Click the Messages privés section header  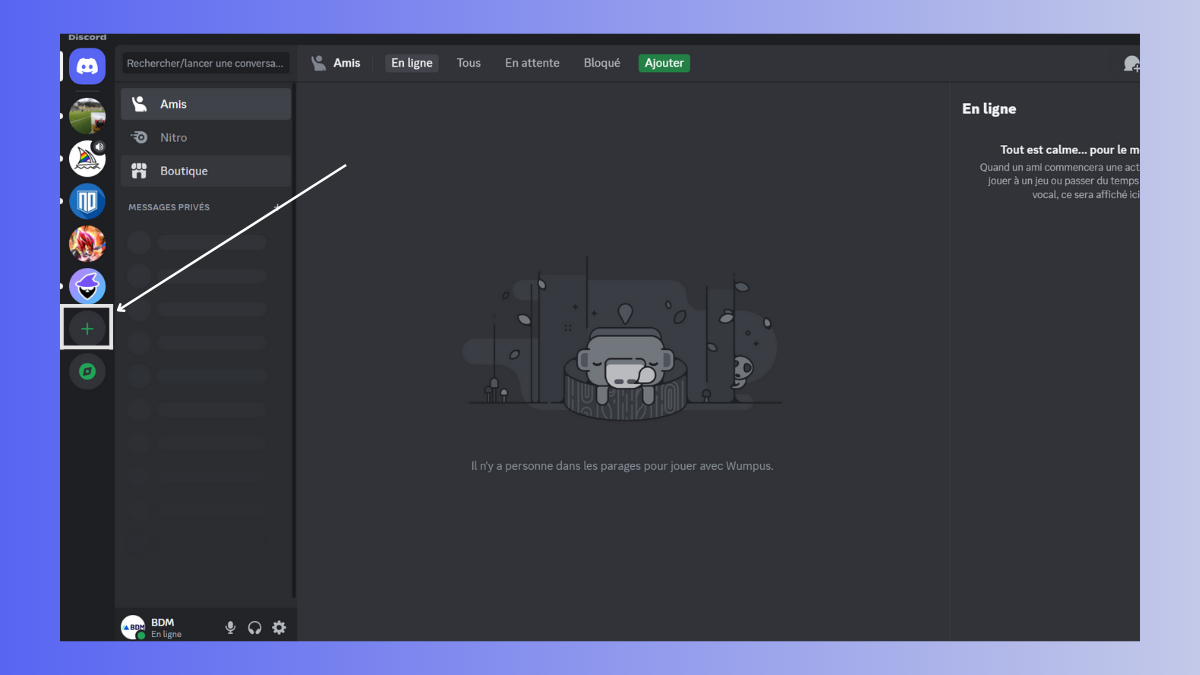(169, 207)
